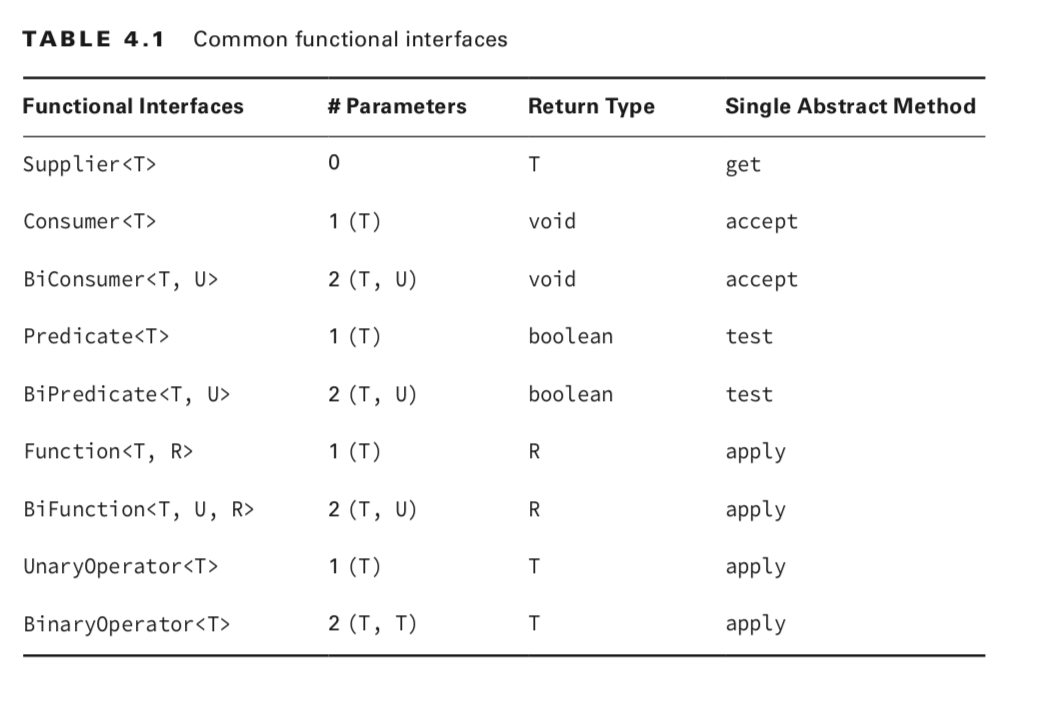Click the TABLE 4.1 caption label
The image size is (1038, 710).
coord(95,40)
